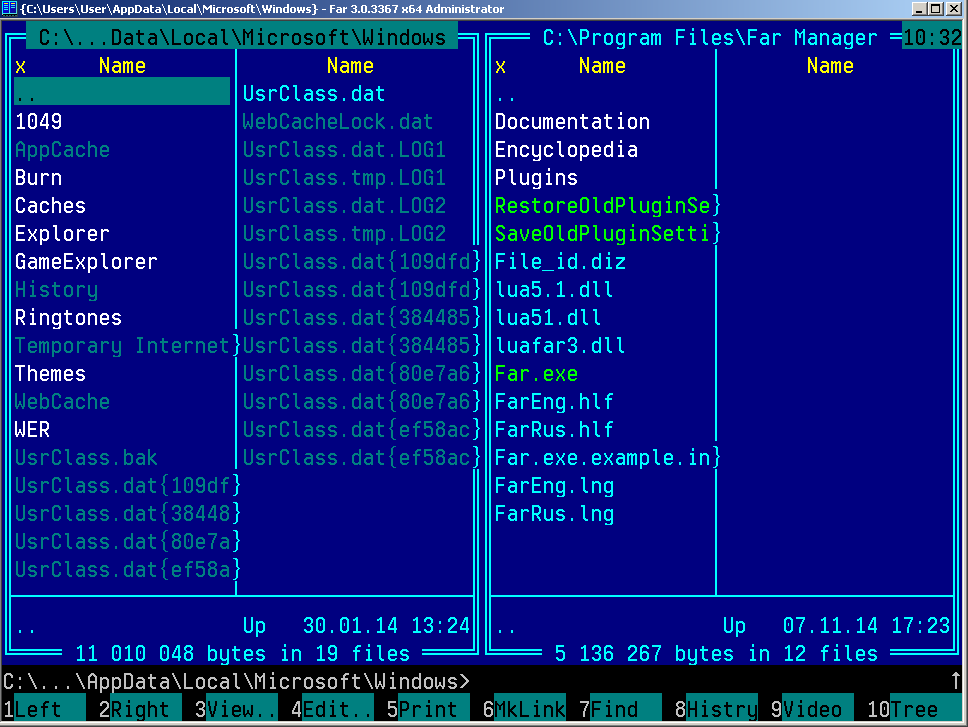Click the command line prompt
The height and width of the screenshot is (727, 968).
(236, 681)
